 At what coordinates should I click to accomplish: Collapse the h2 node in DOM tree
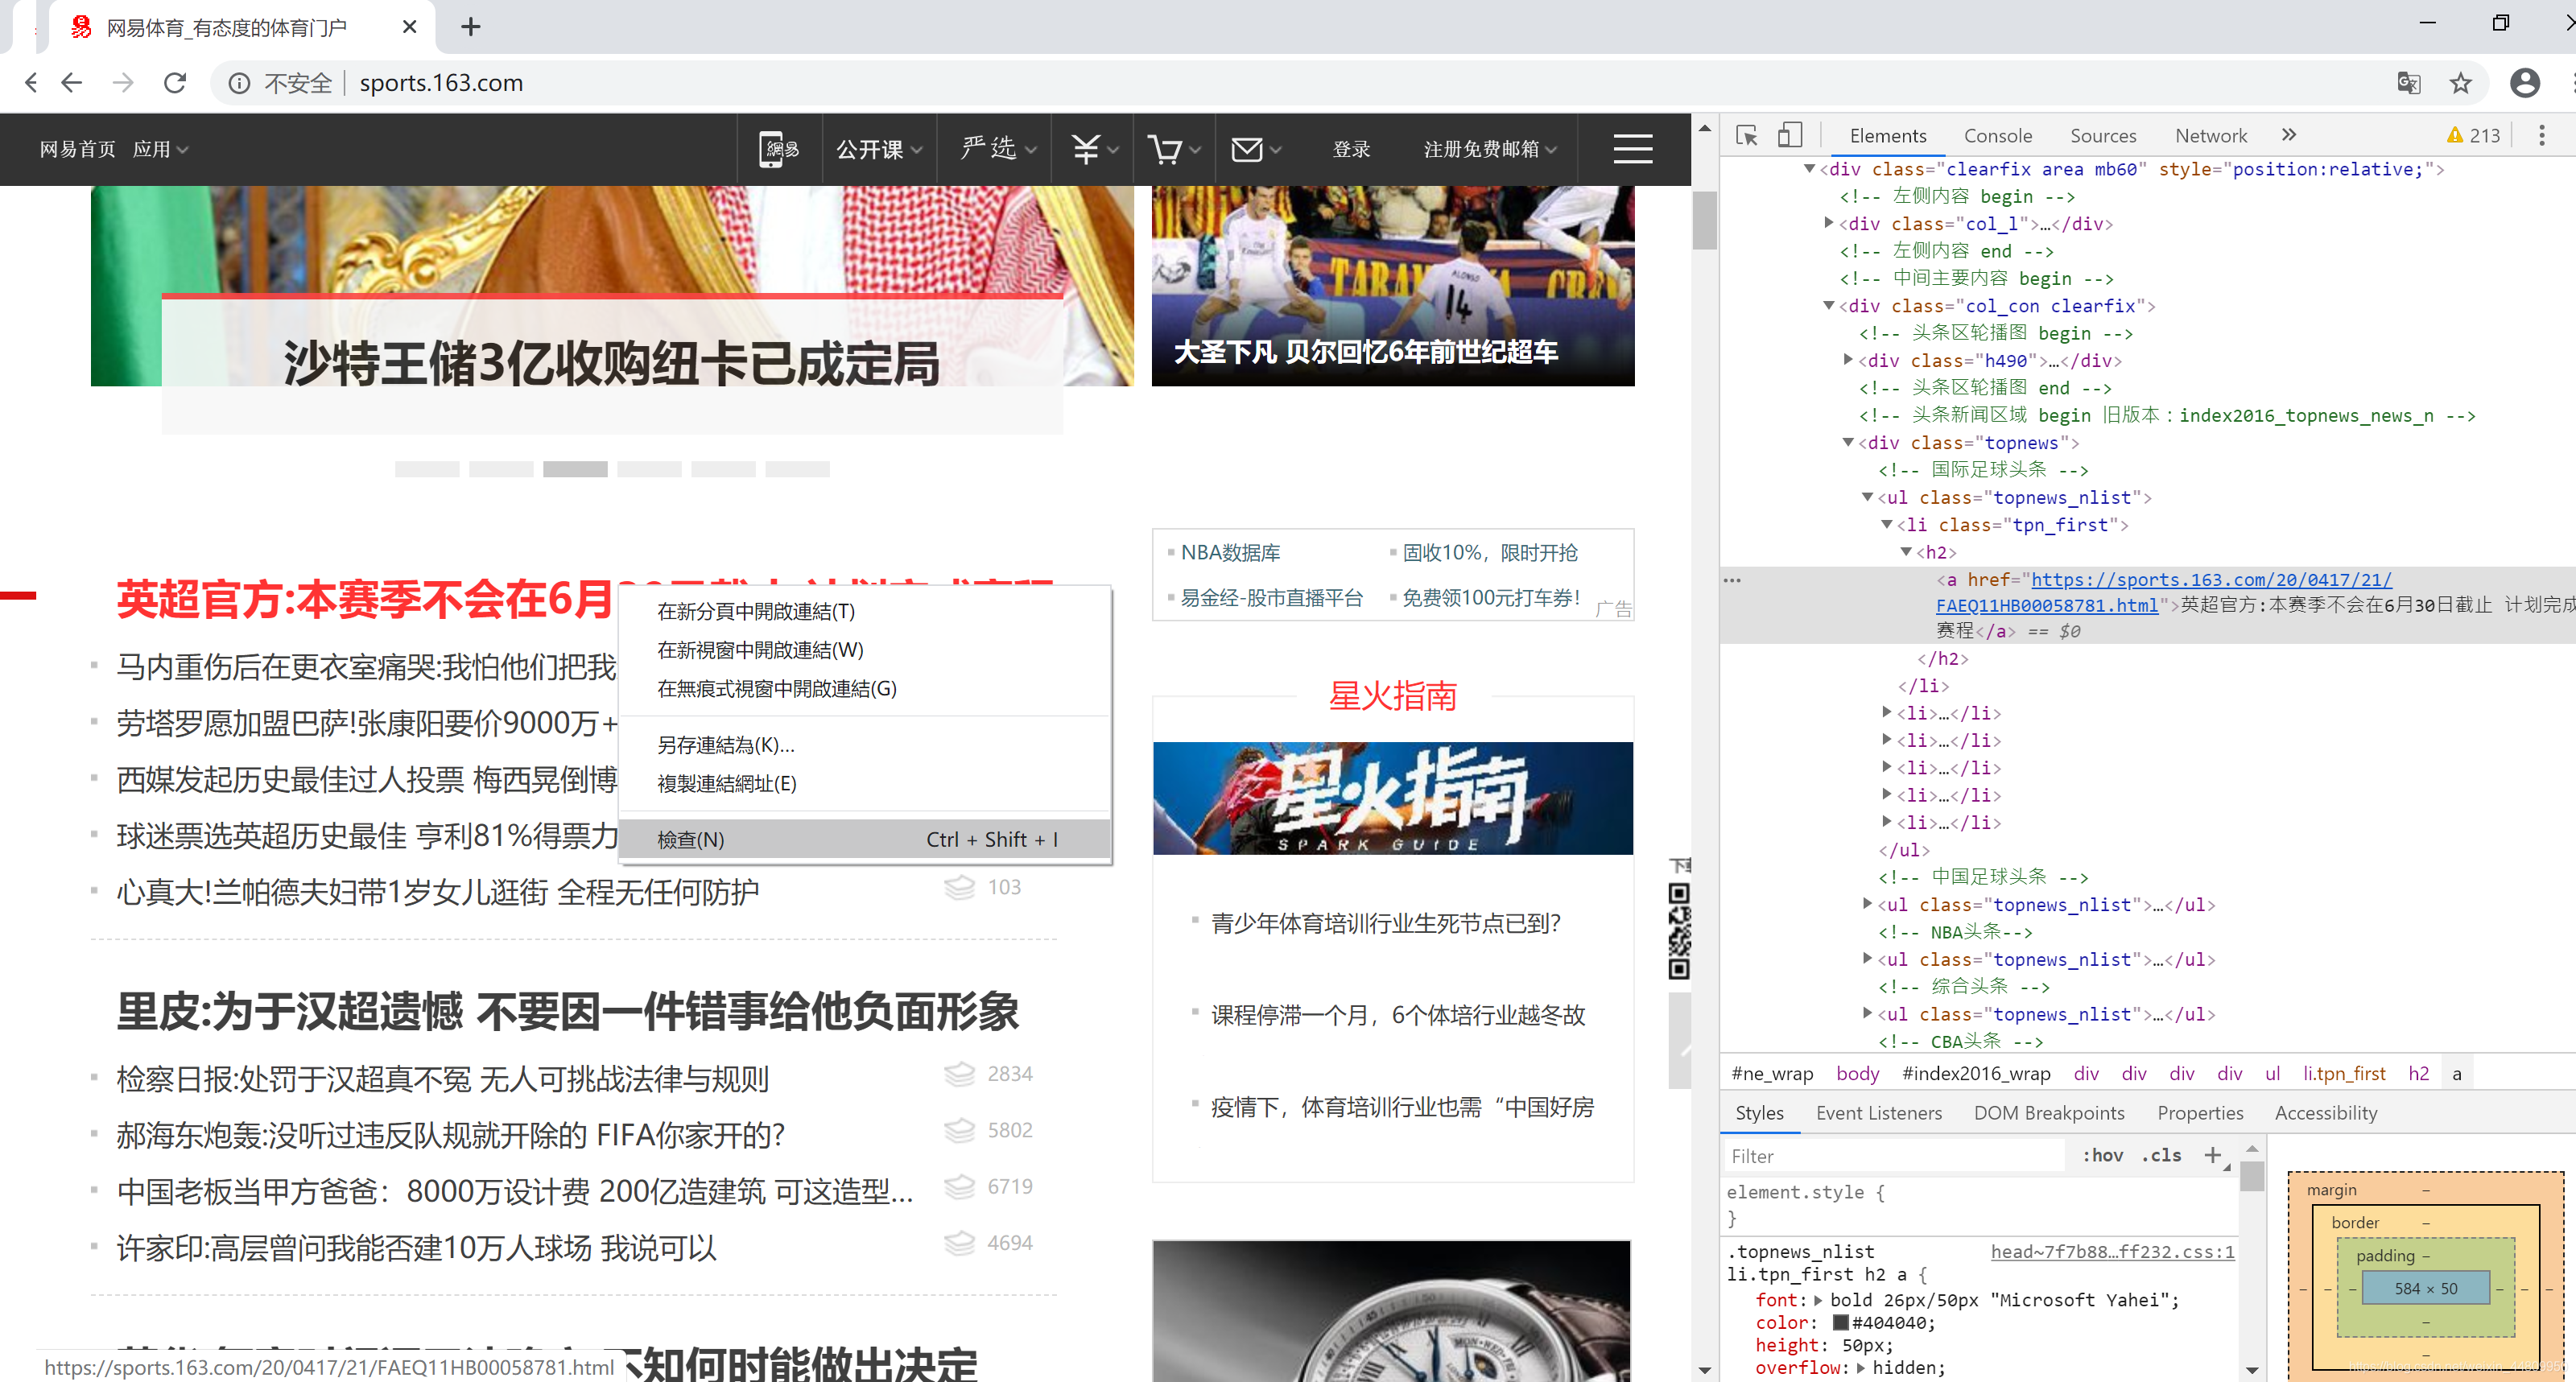[1906, 552]
